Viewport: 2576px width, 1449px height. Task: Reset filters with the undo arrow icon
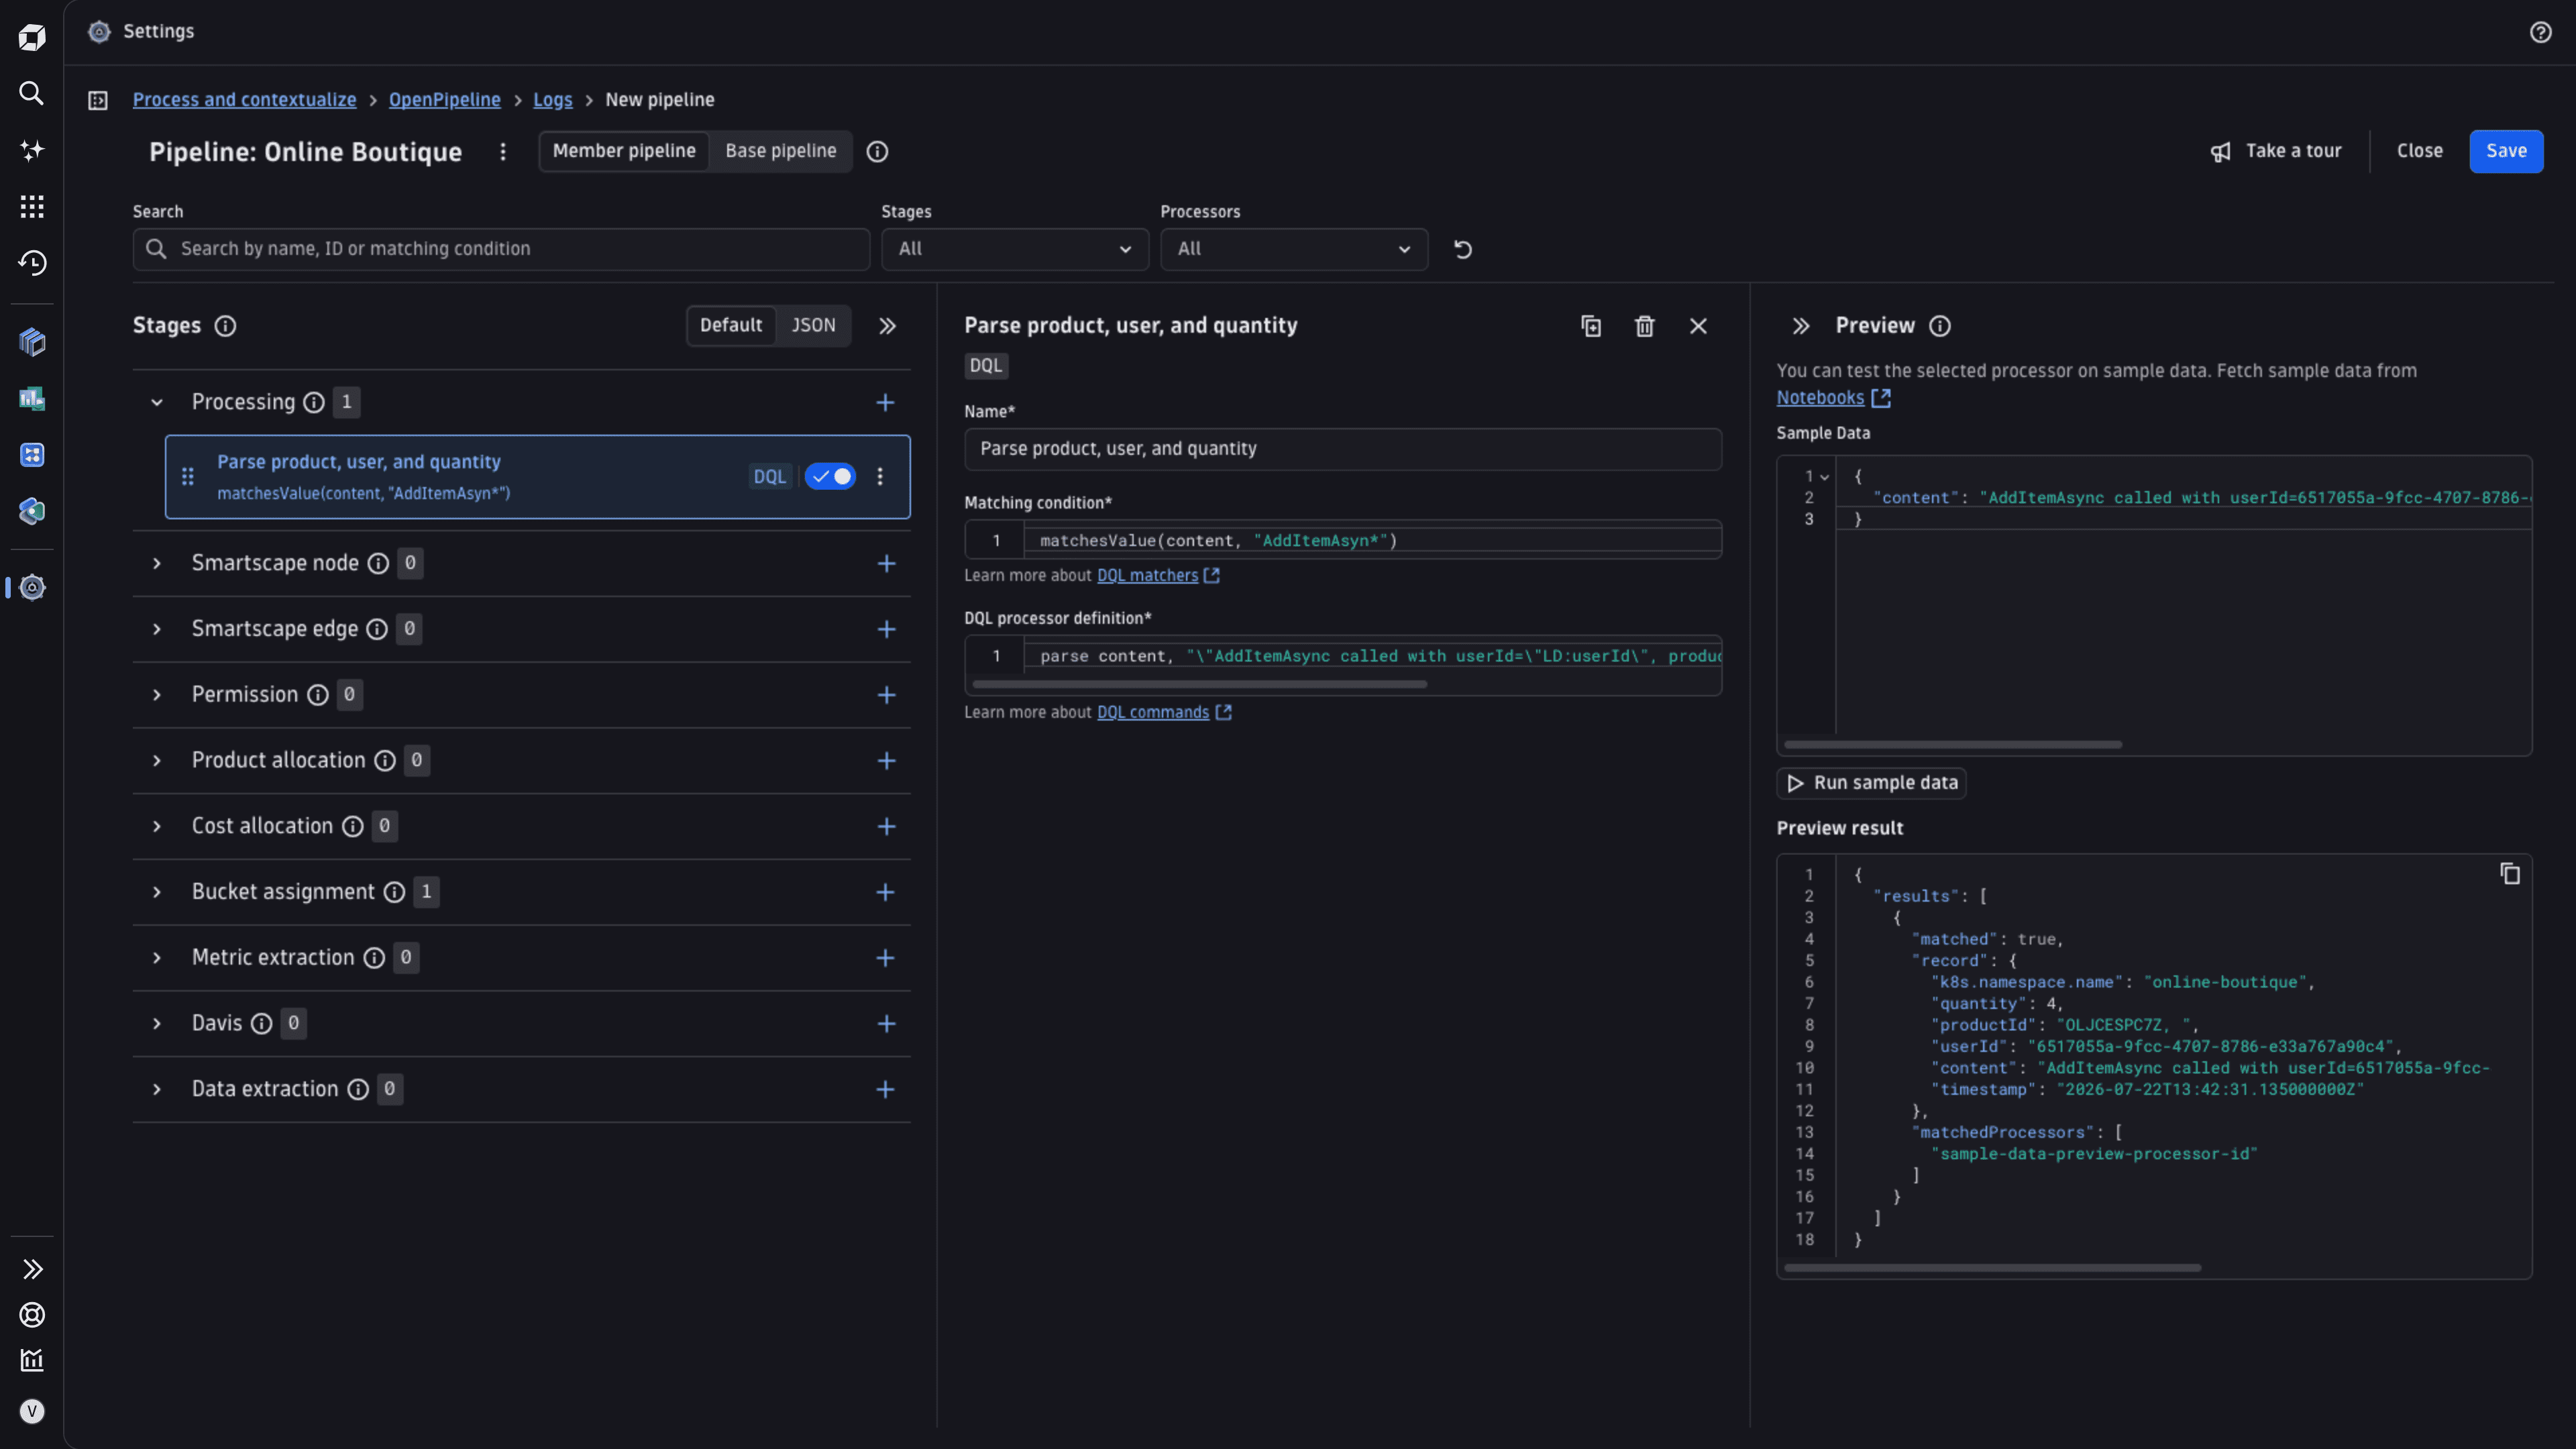tap(1462, 249)
